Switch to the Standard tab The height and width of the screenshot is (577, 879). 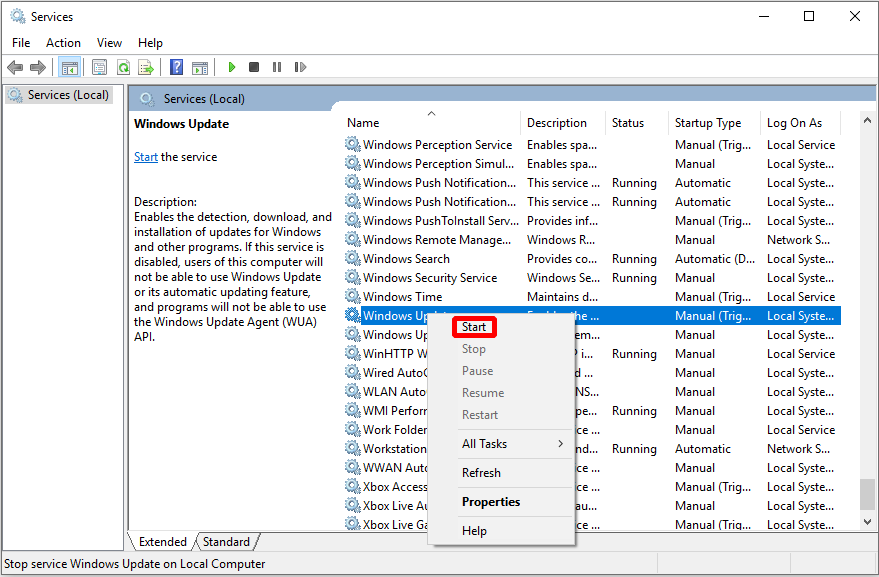click(x=226, y=542)
